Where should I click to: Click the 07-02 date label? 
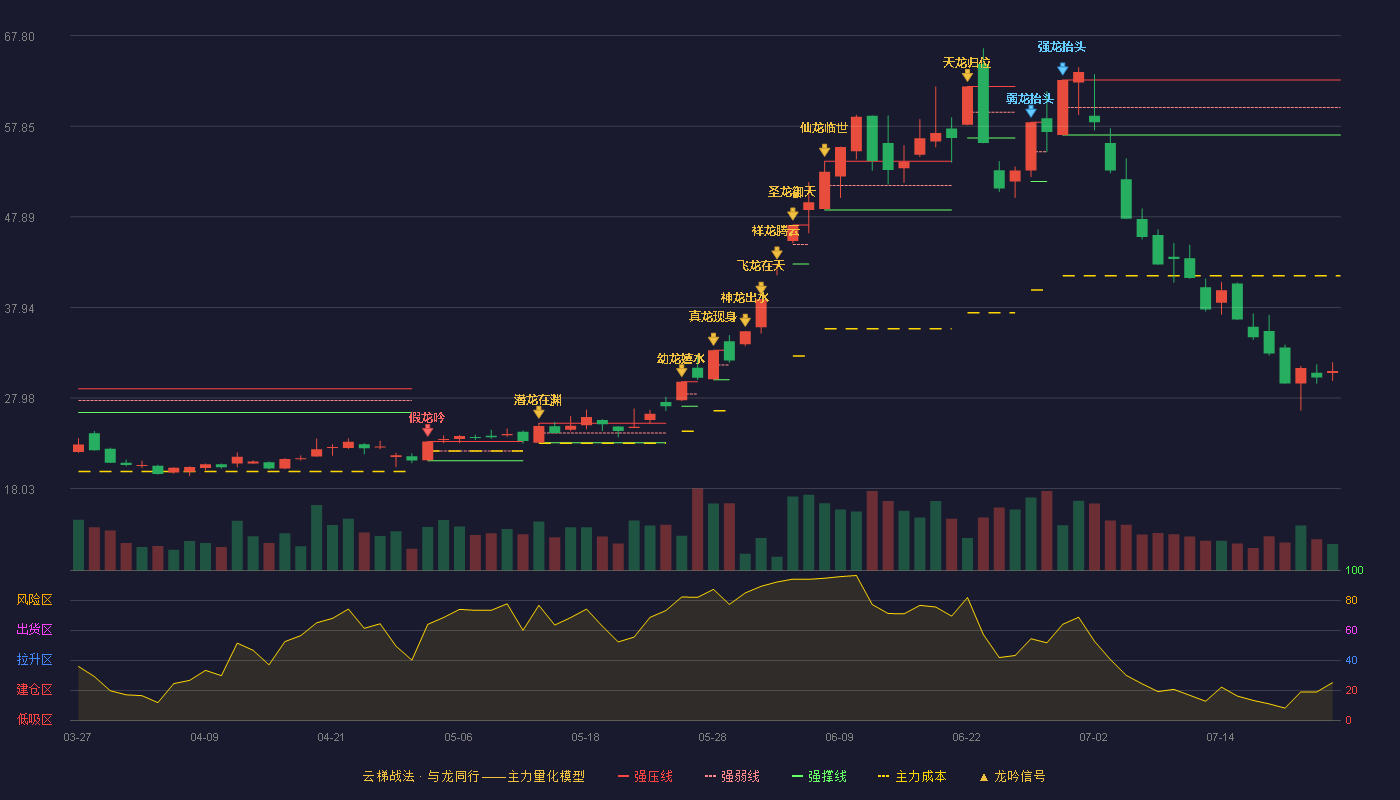point(1094,737)
